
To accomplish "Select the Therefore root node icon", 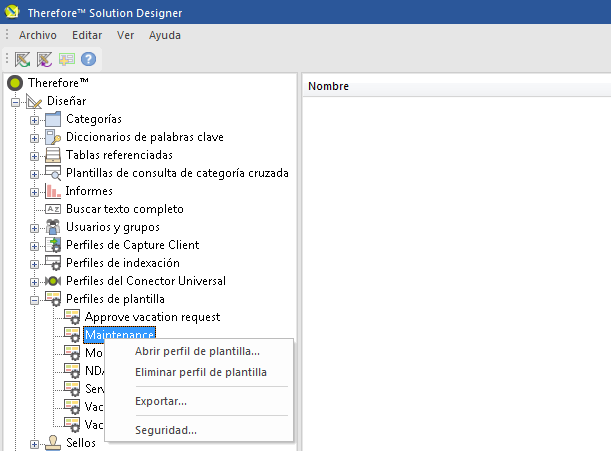I will (x=15, y=83).
